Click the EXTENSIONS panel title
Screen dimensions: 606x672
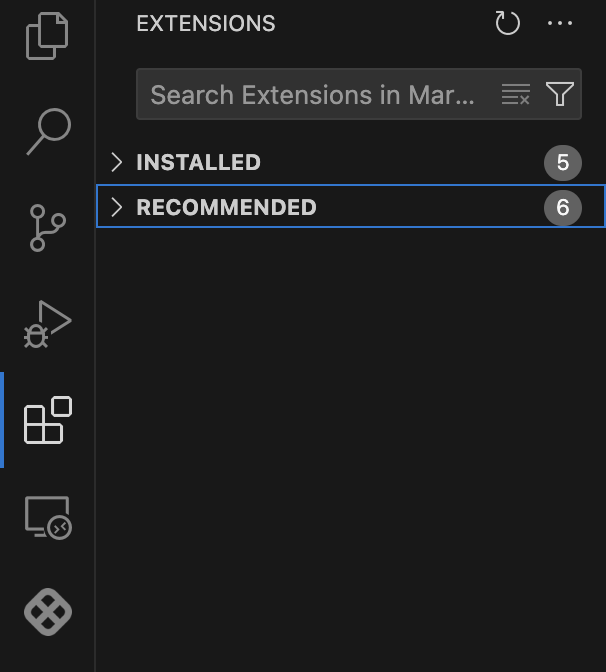coord(205,23)
